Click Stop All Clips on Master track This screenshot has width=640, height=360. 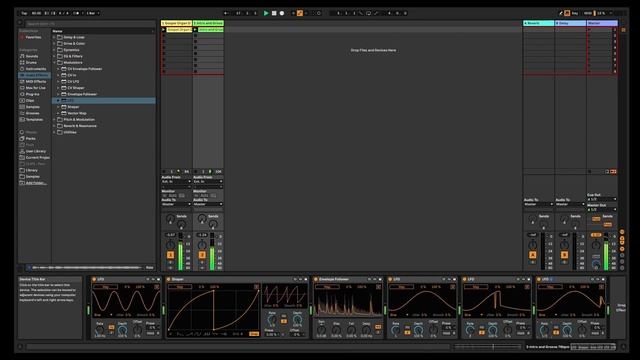[589, 172]
